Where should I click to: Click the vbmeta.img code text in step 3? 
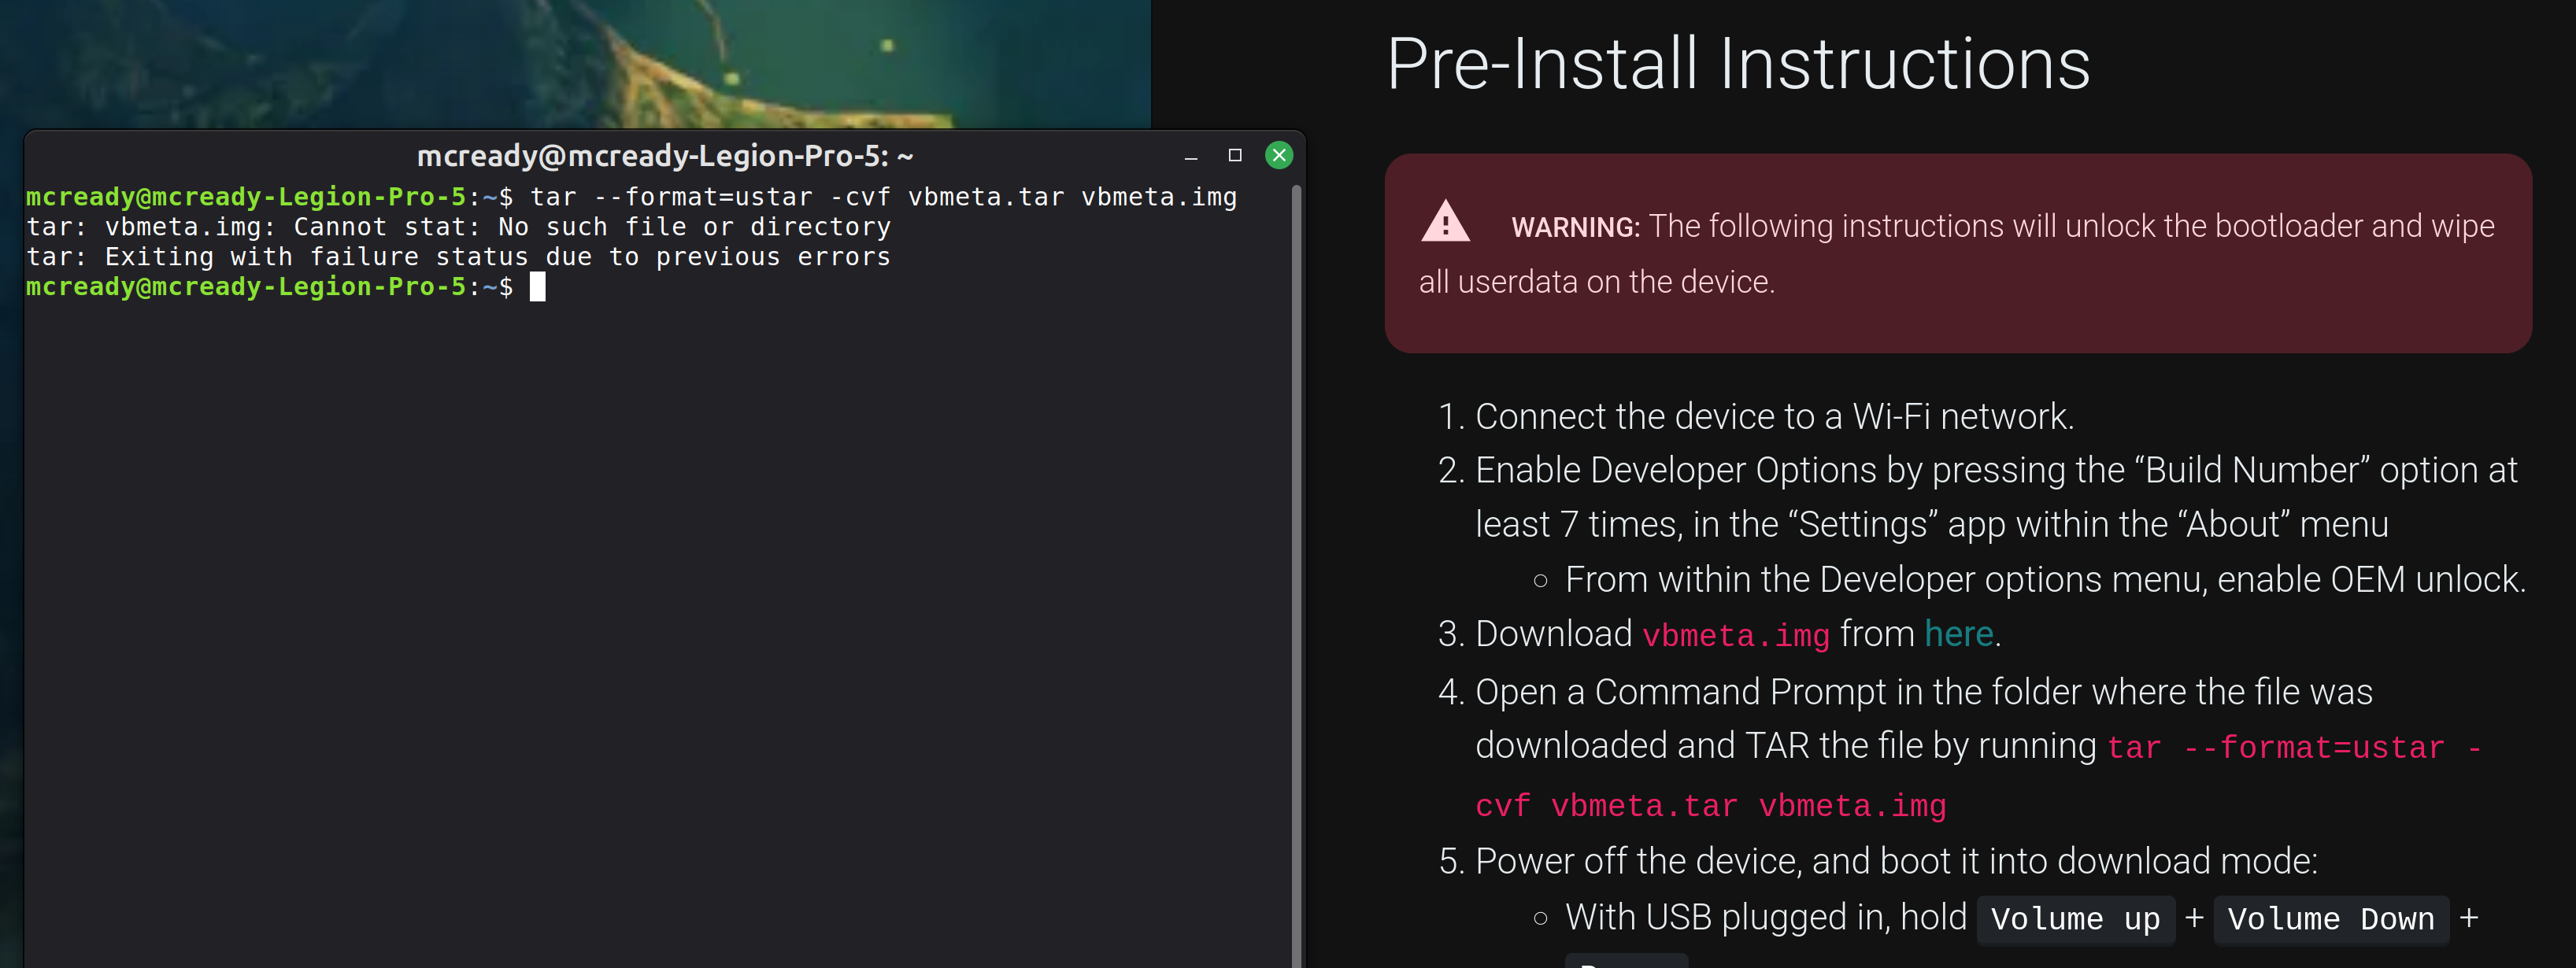click(1735, 635)
